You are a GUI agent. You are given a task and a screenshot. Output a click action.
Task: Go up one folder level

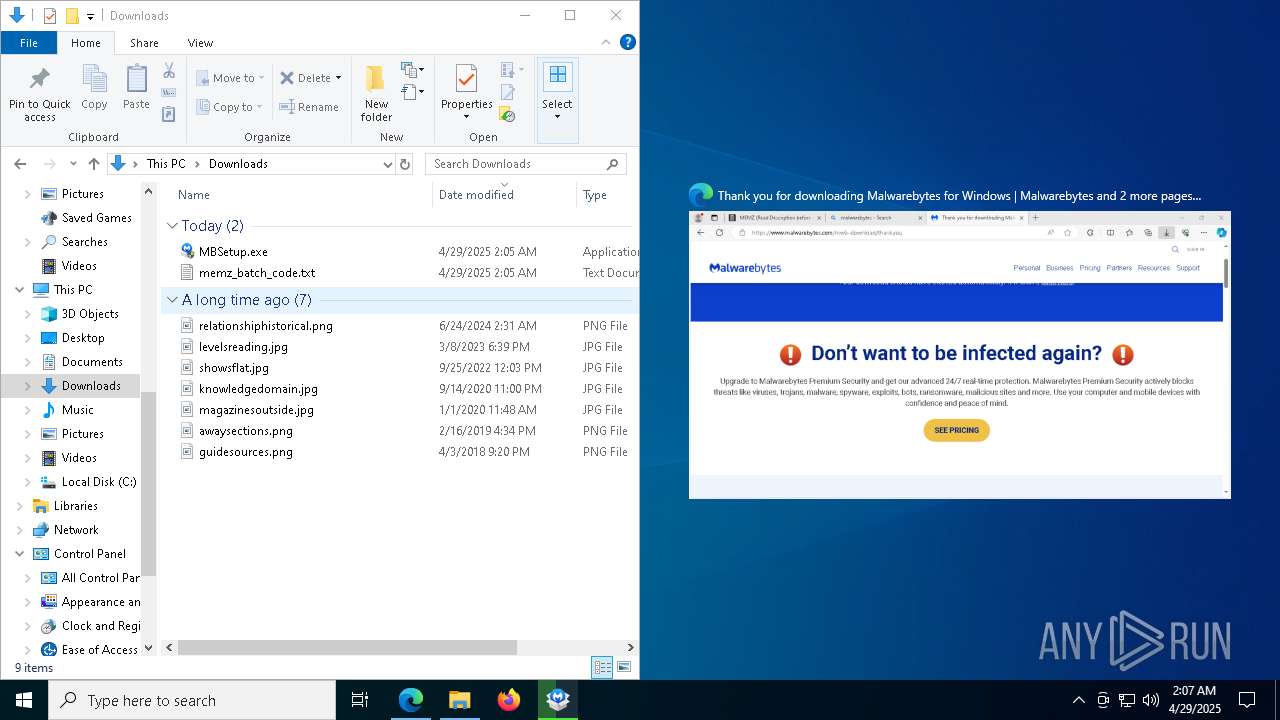(x=94, y=164)
